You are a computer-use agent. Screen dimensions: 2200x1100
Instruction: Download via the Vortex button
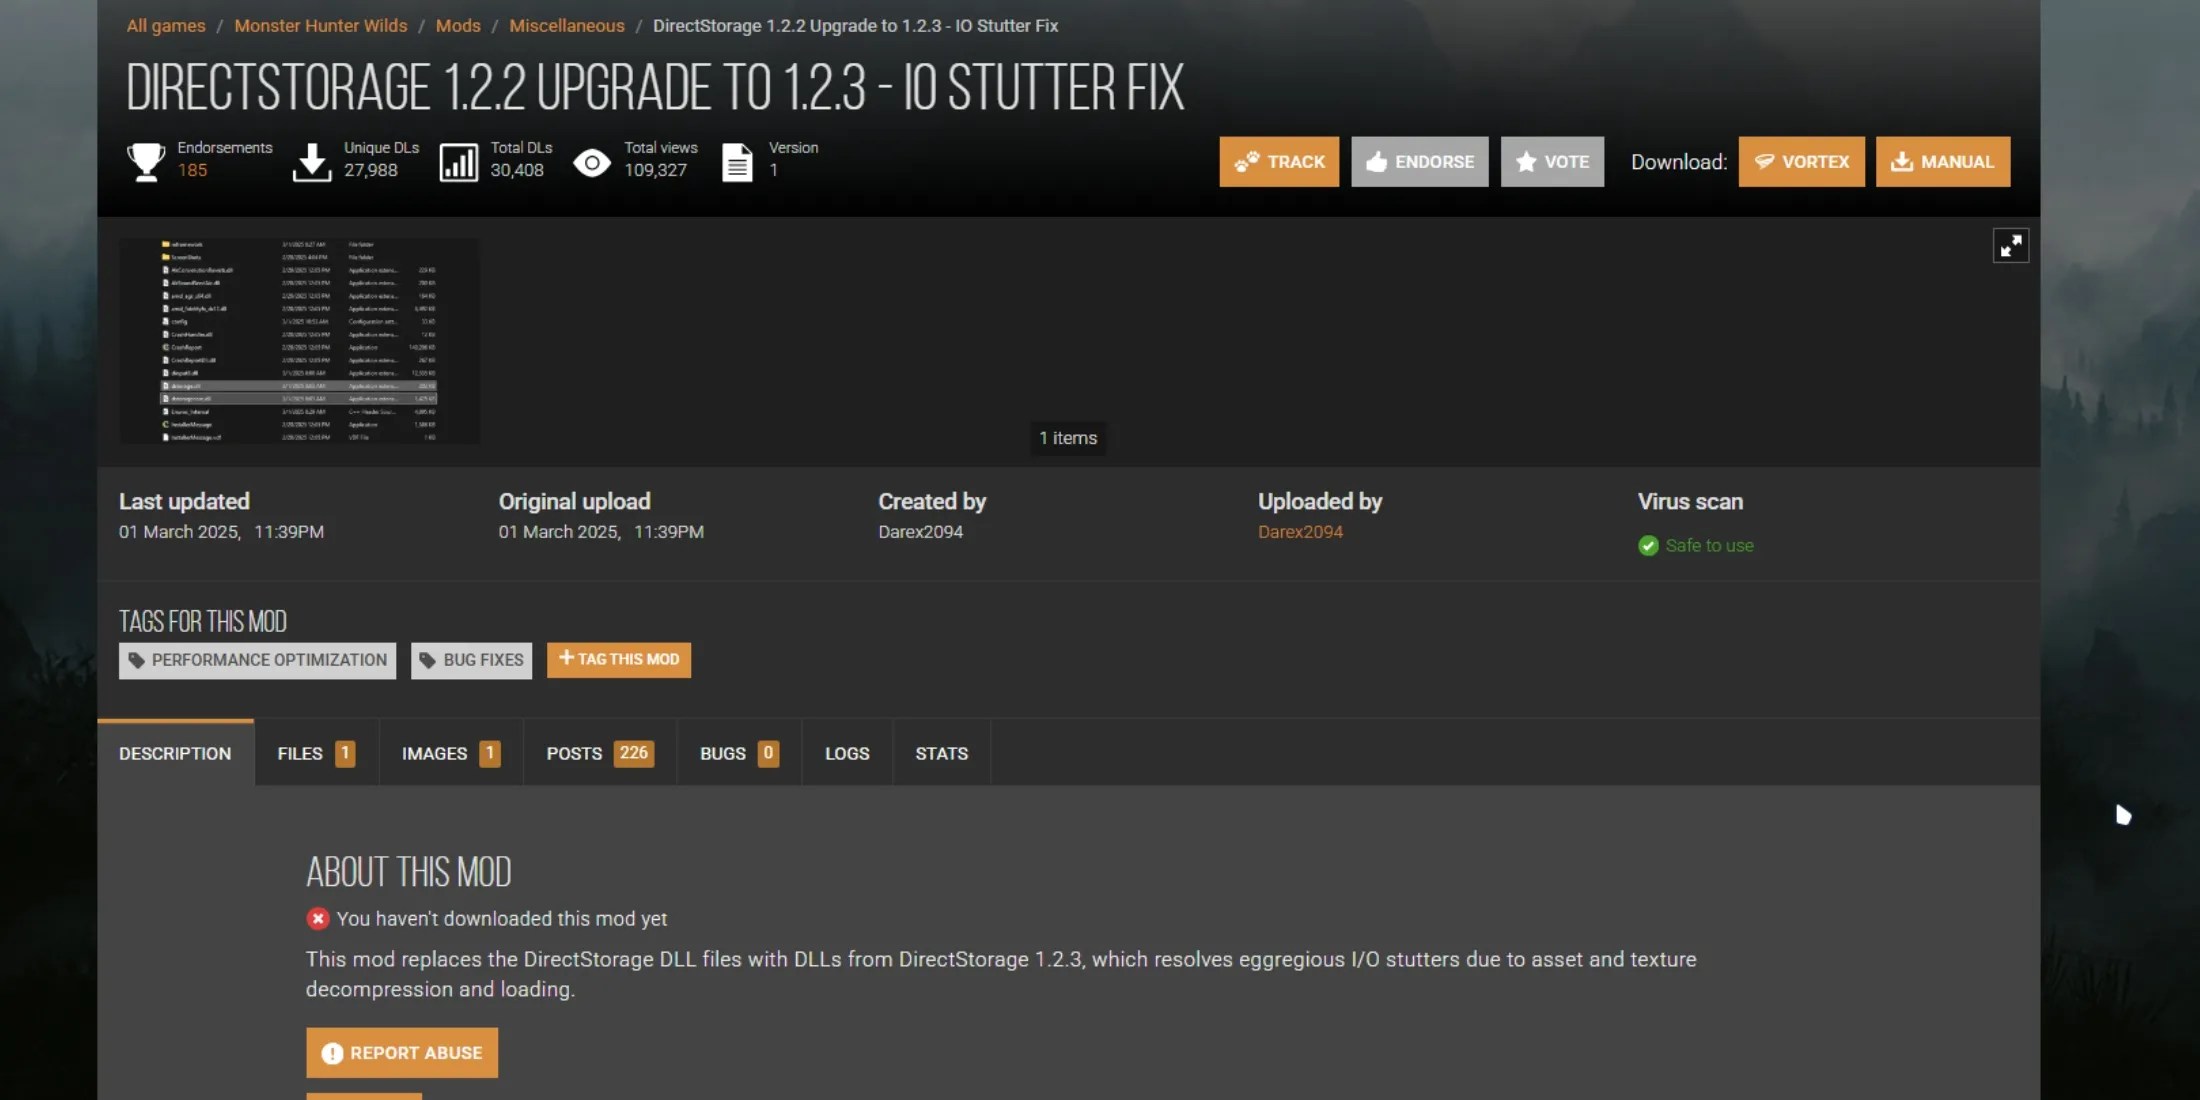click(x=1801, y=162)
